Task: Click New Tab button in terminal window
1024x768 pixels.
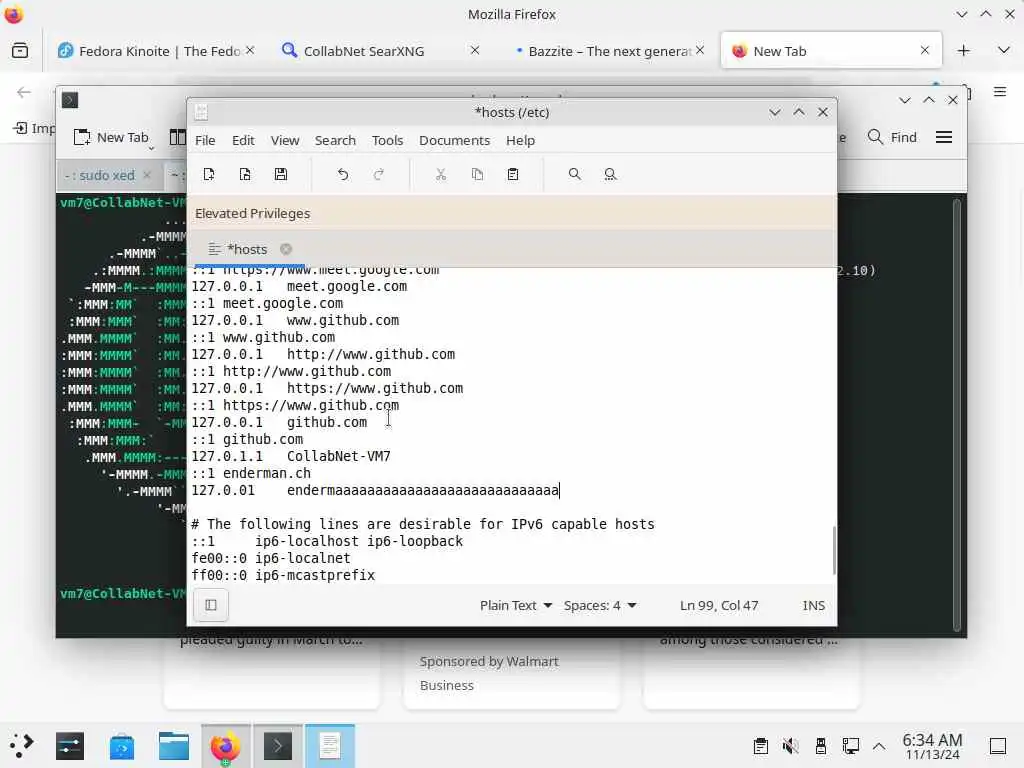Action: pyautogui.click(x=111, y=137)
